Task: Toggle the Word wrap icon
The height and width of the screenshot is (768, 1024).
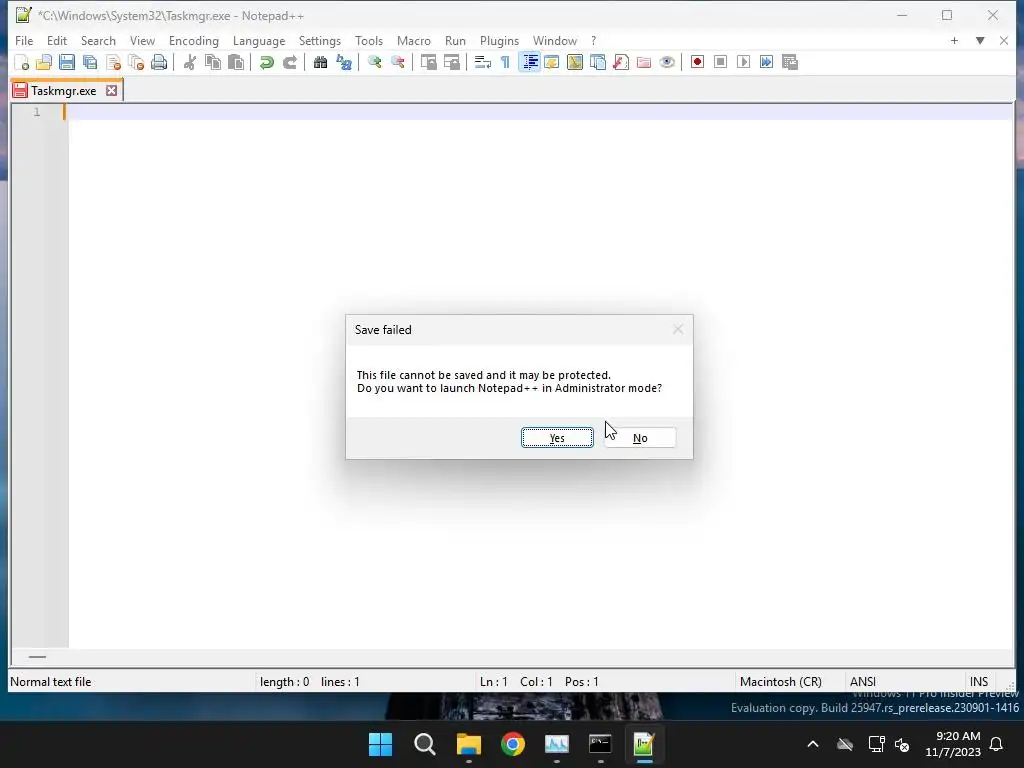Action: click(x=483, y=62)
